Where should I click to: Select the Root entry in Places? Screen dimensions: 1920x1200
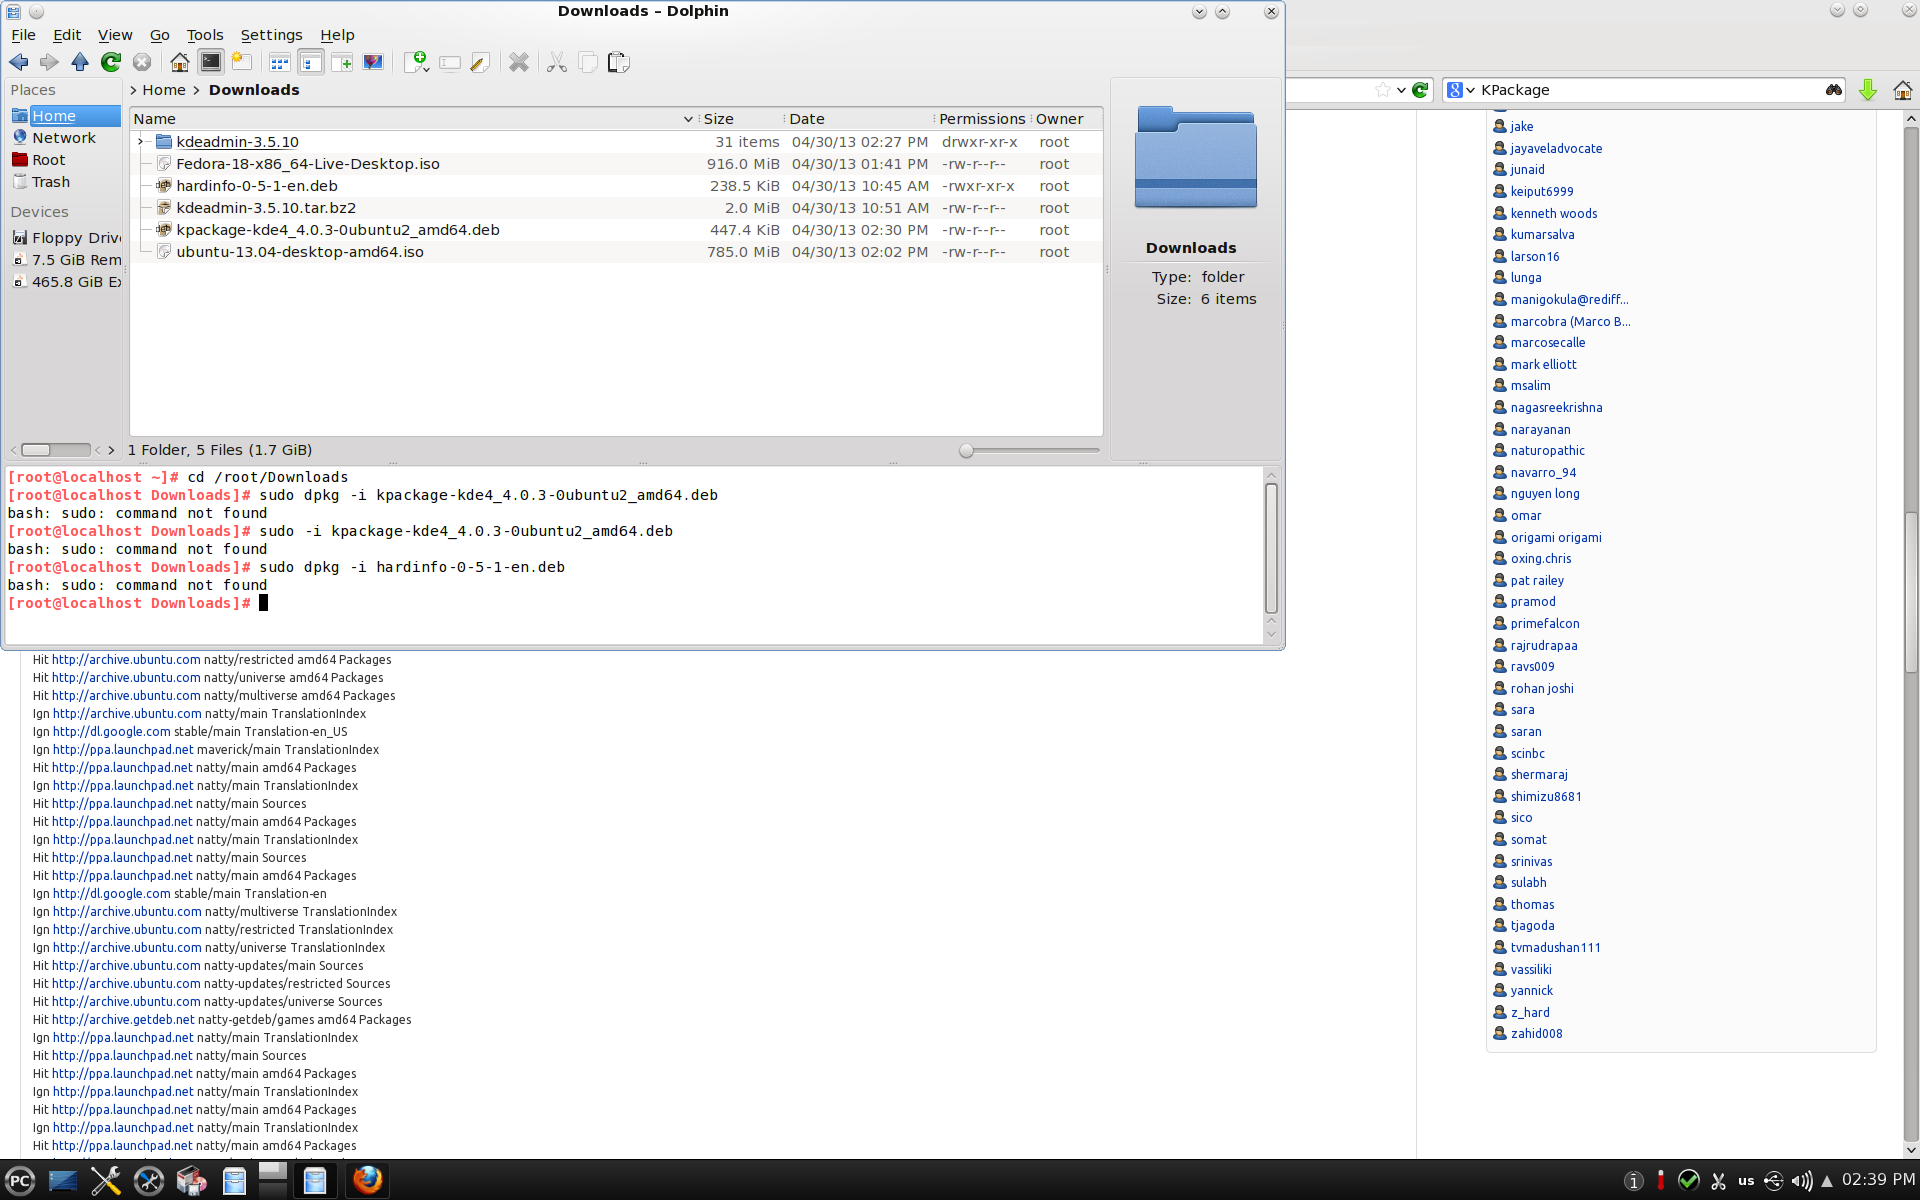(x=48, y=160)
